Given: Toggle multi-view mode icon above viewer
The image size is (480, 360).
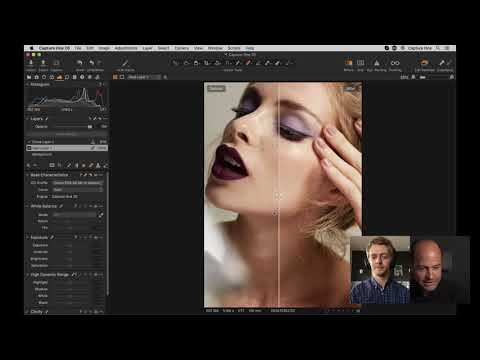Looking at the screenshot, I should click(x=115, y=77).
